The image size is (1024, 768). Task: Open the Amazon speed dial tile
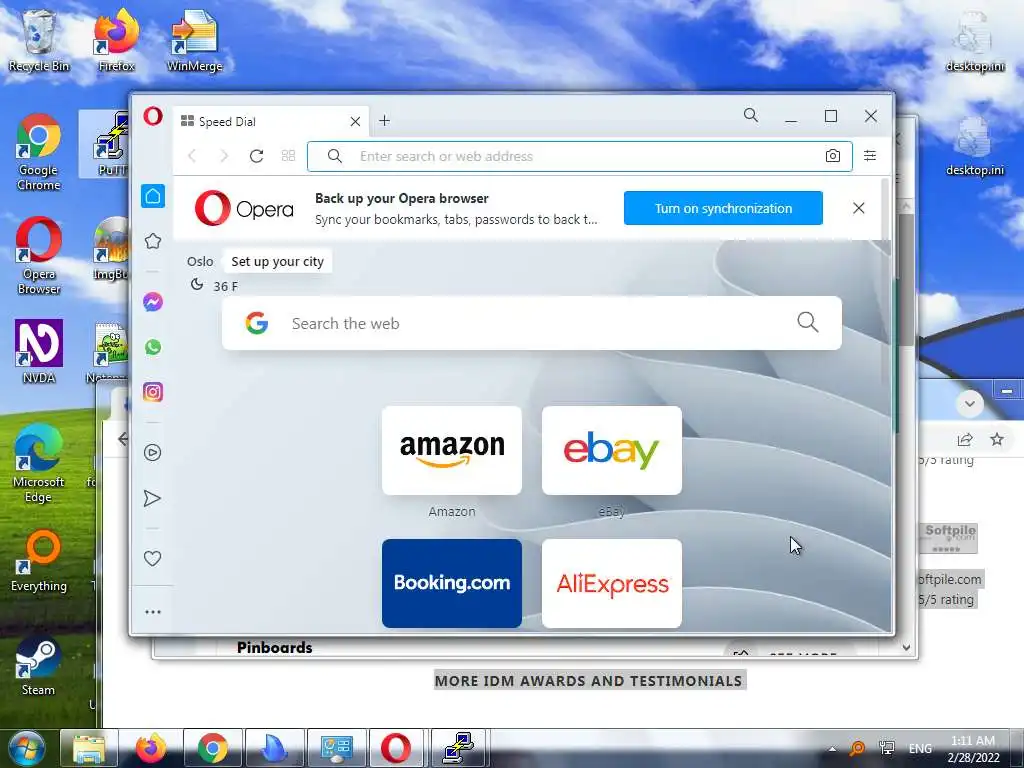[x=452, y=451]
